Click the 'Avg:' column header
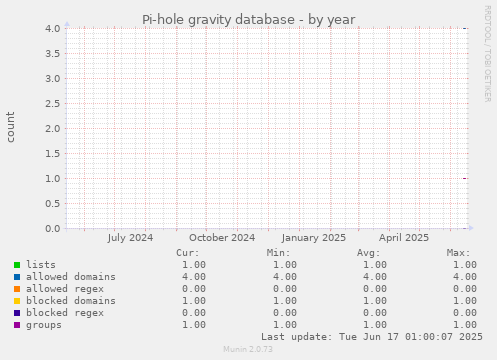The width and height of the screenshot is (497, 360). [368, 253]
